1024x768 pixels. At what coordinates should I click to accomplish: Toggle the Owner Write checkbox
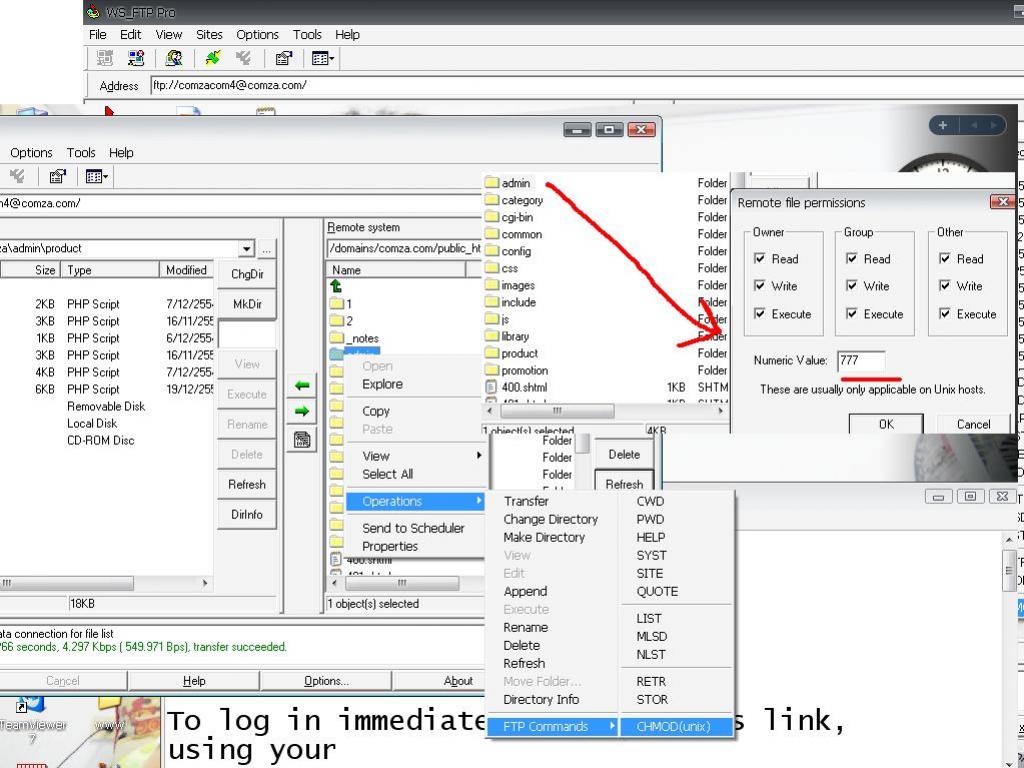point(760,285)
